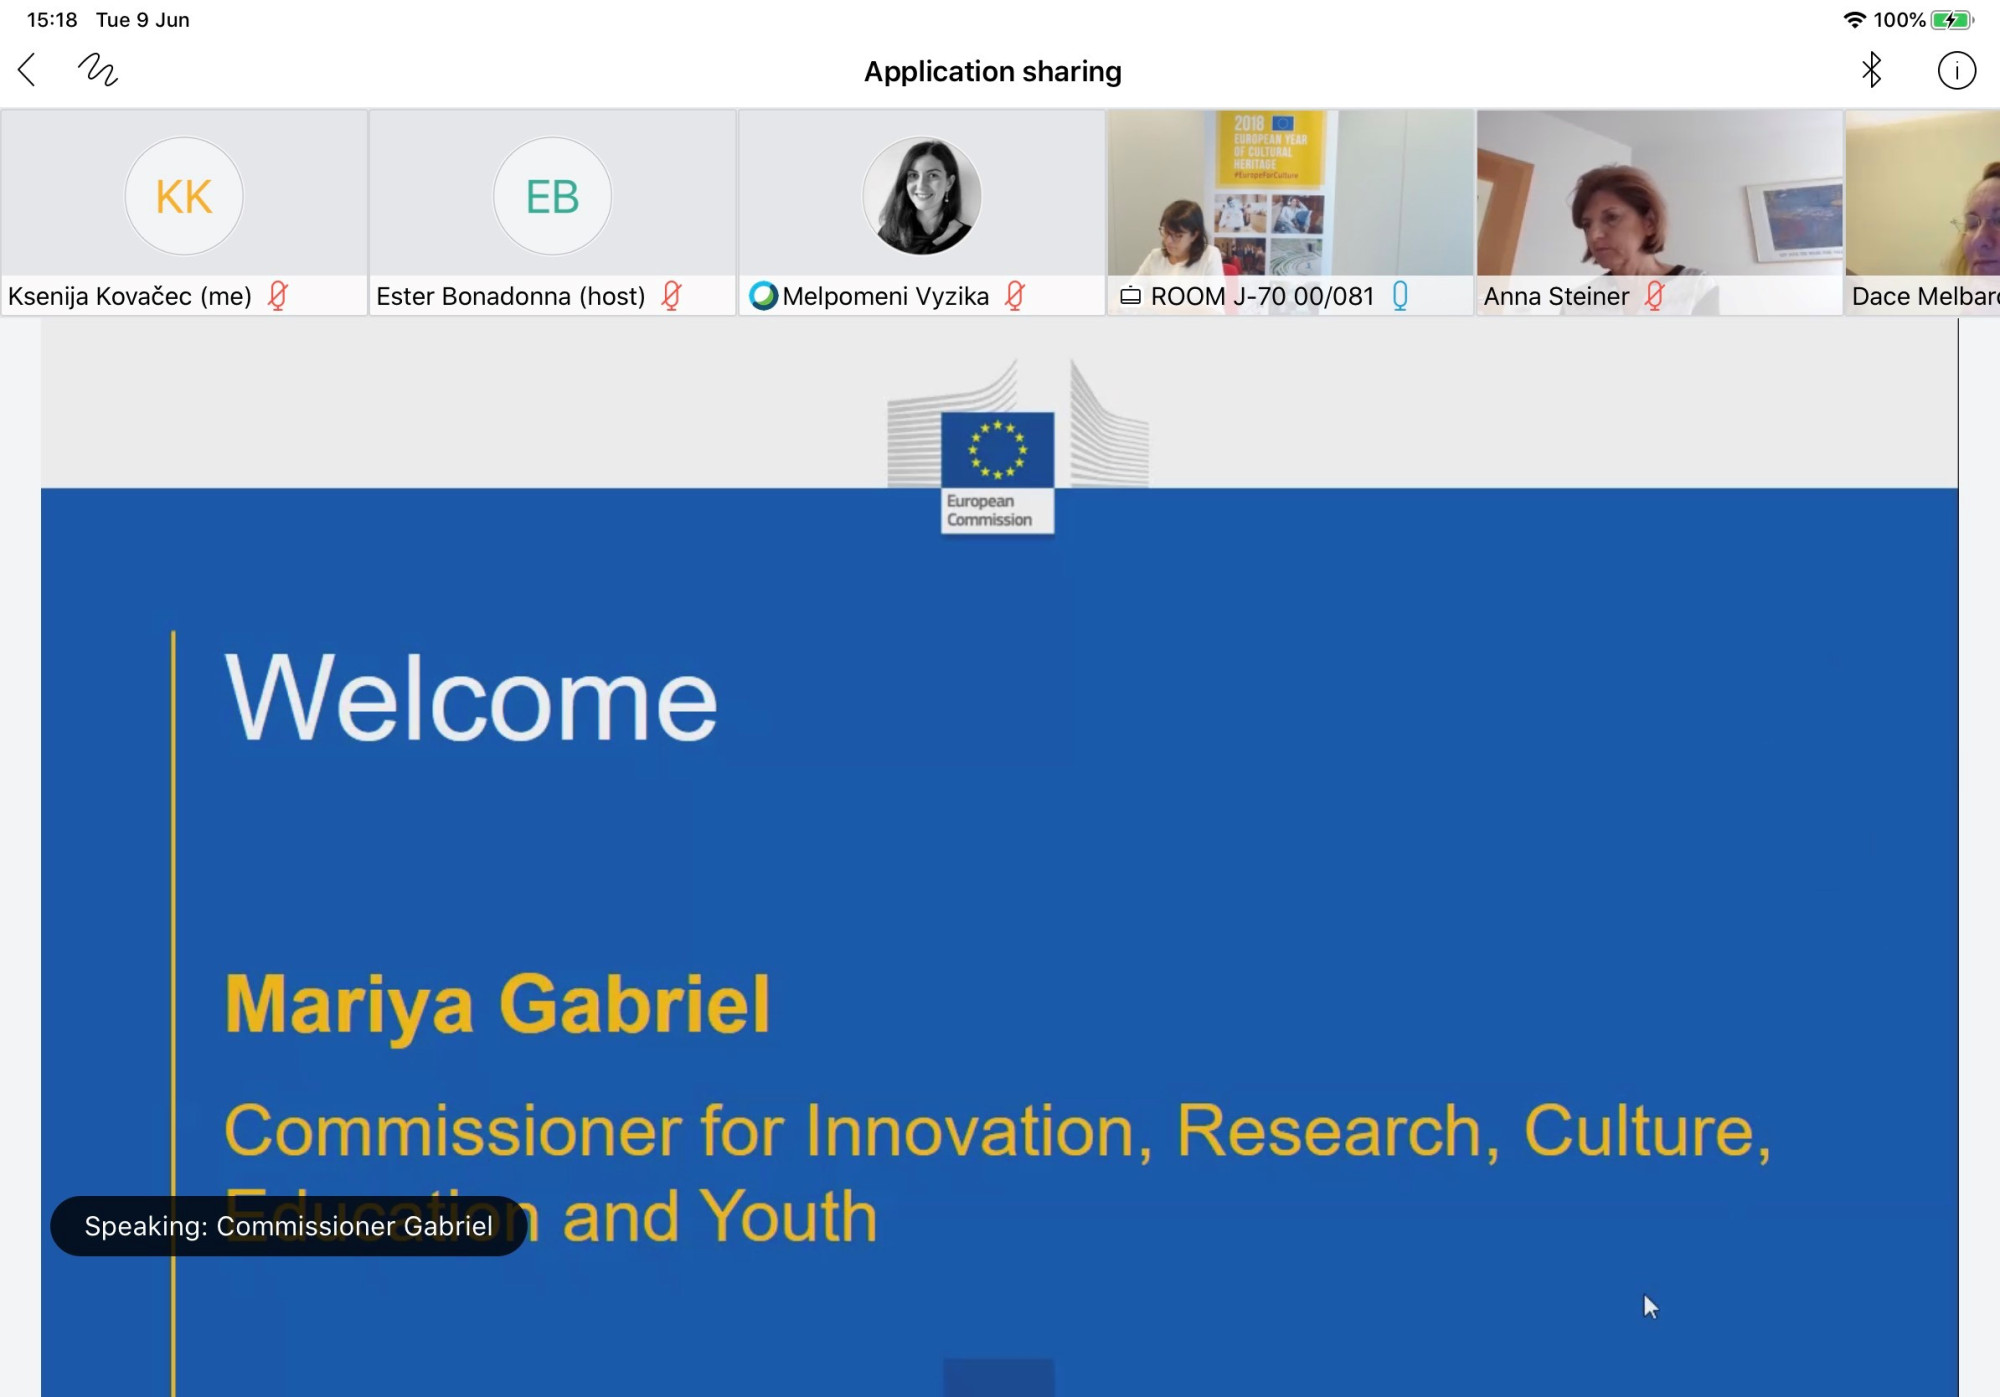
Task: Select Melpomeni Vyzika's profile photo
Action: click(921, 196)
